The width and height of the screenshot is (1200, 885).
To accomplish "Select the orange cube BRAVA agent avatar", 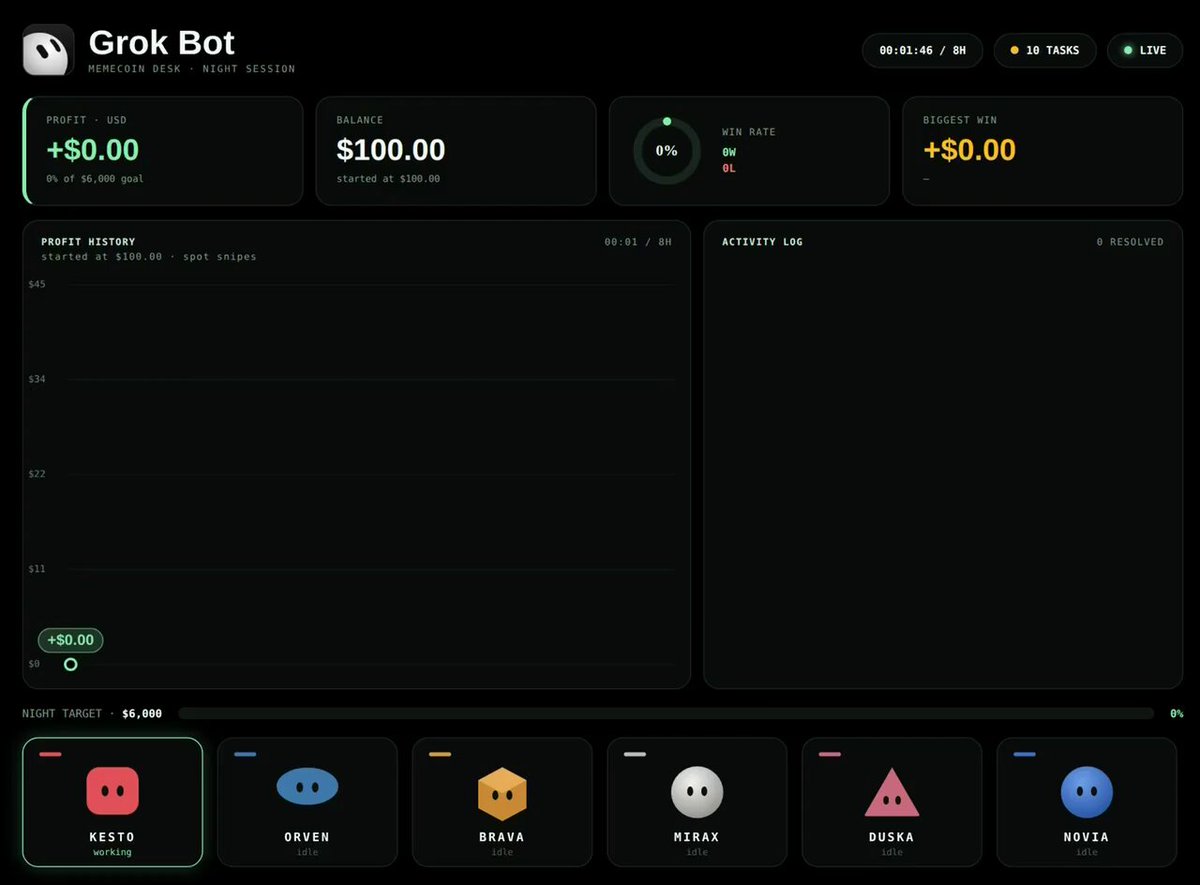I will [x=502, y=793].
